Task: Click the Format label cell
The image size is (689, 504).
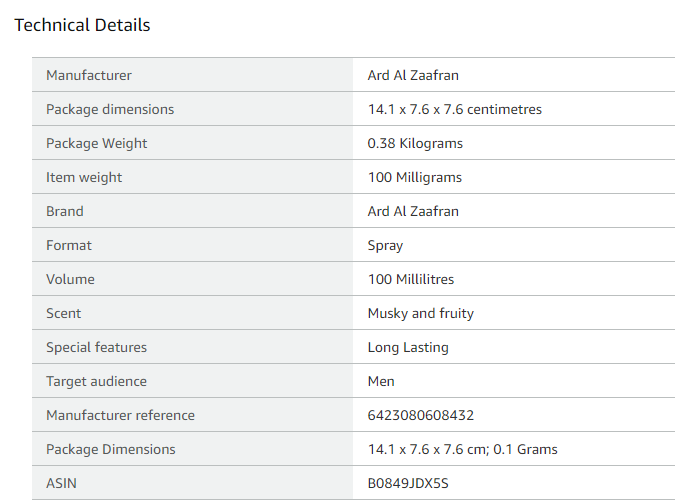Action: pyautogui.click(x=69, y=245)
